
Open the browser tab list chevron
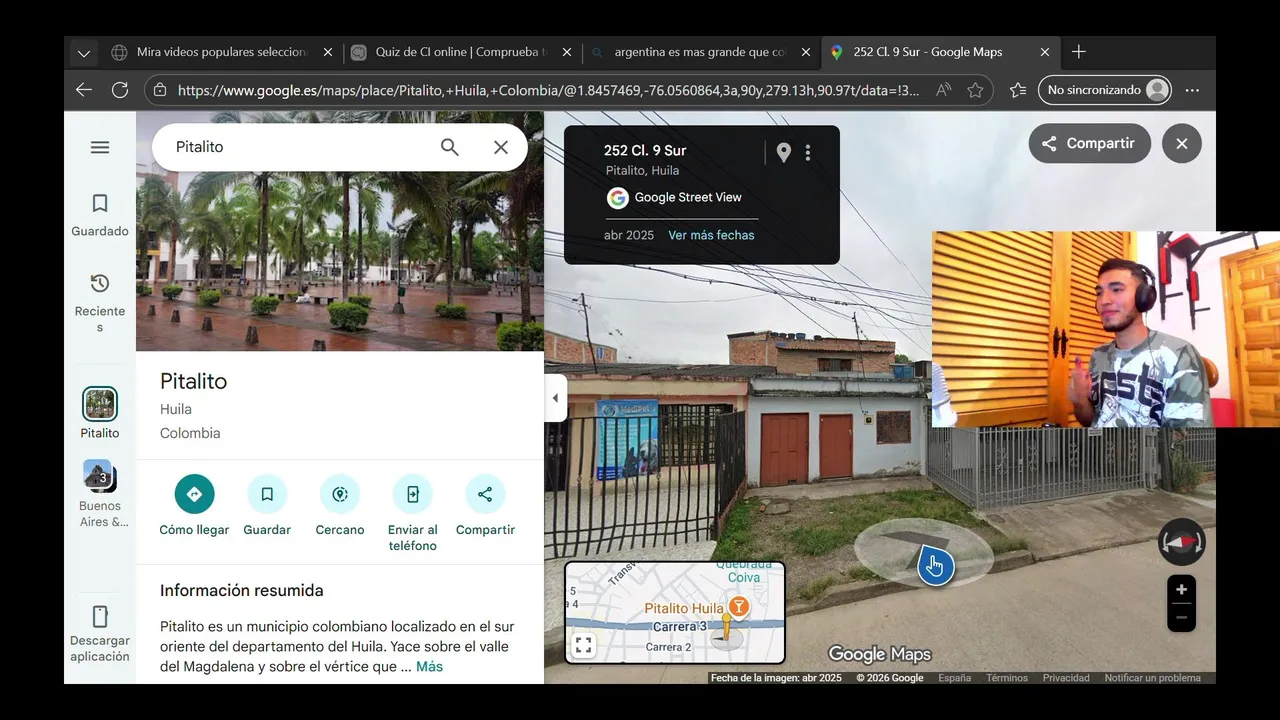84,53
